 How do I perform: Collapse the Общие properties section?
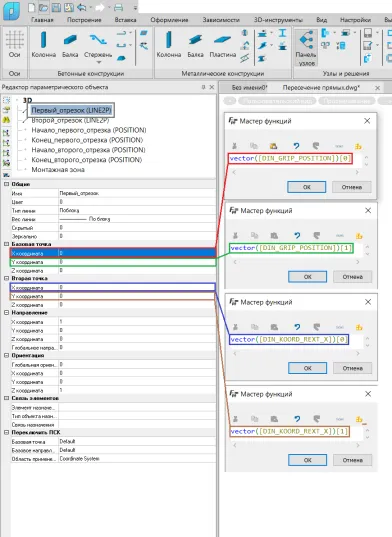[x=6, y=184]
